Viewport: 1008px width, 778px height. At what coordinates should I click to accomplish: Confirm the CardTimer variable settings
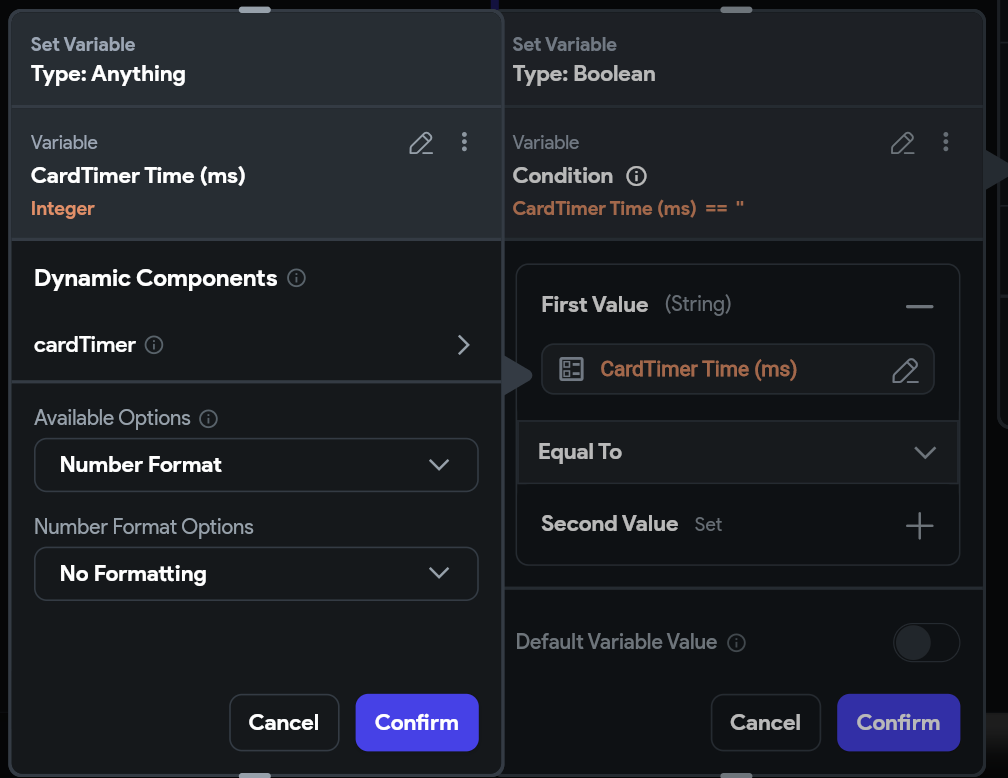(x=417, y=722)
